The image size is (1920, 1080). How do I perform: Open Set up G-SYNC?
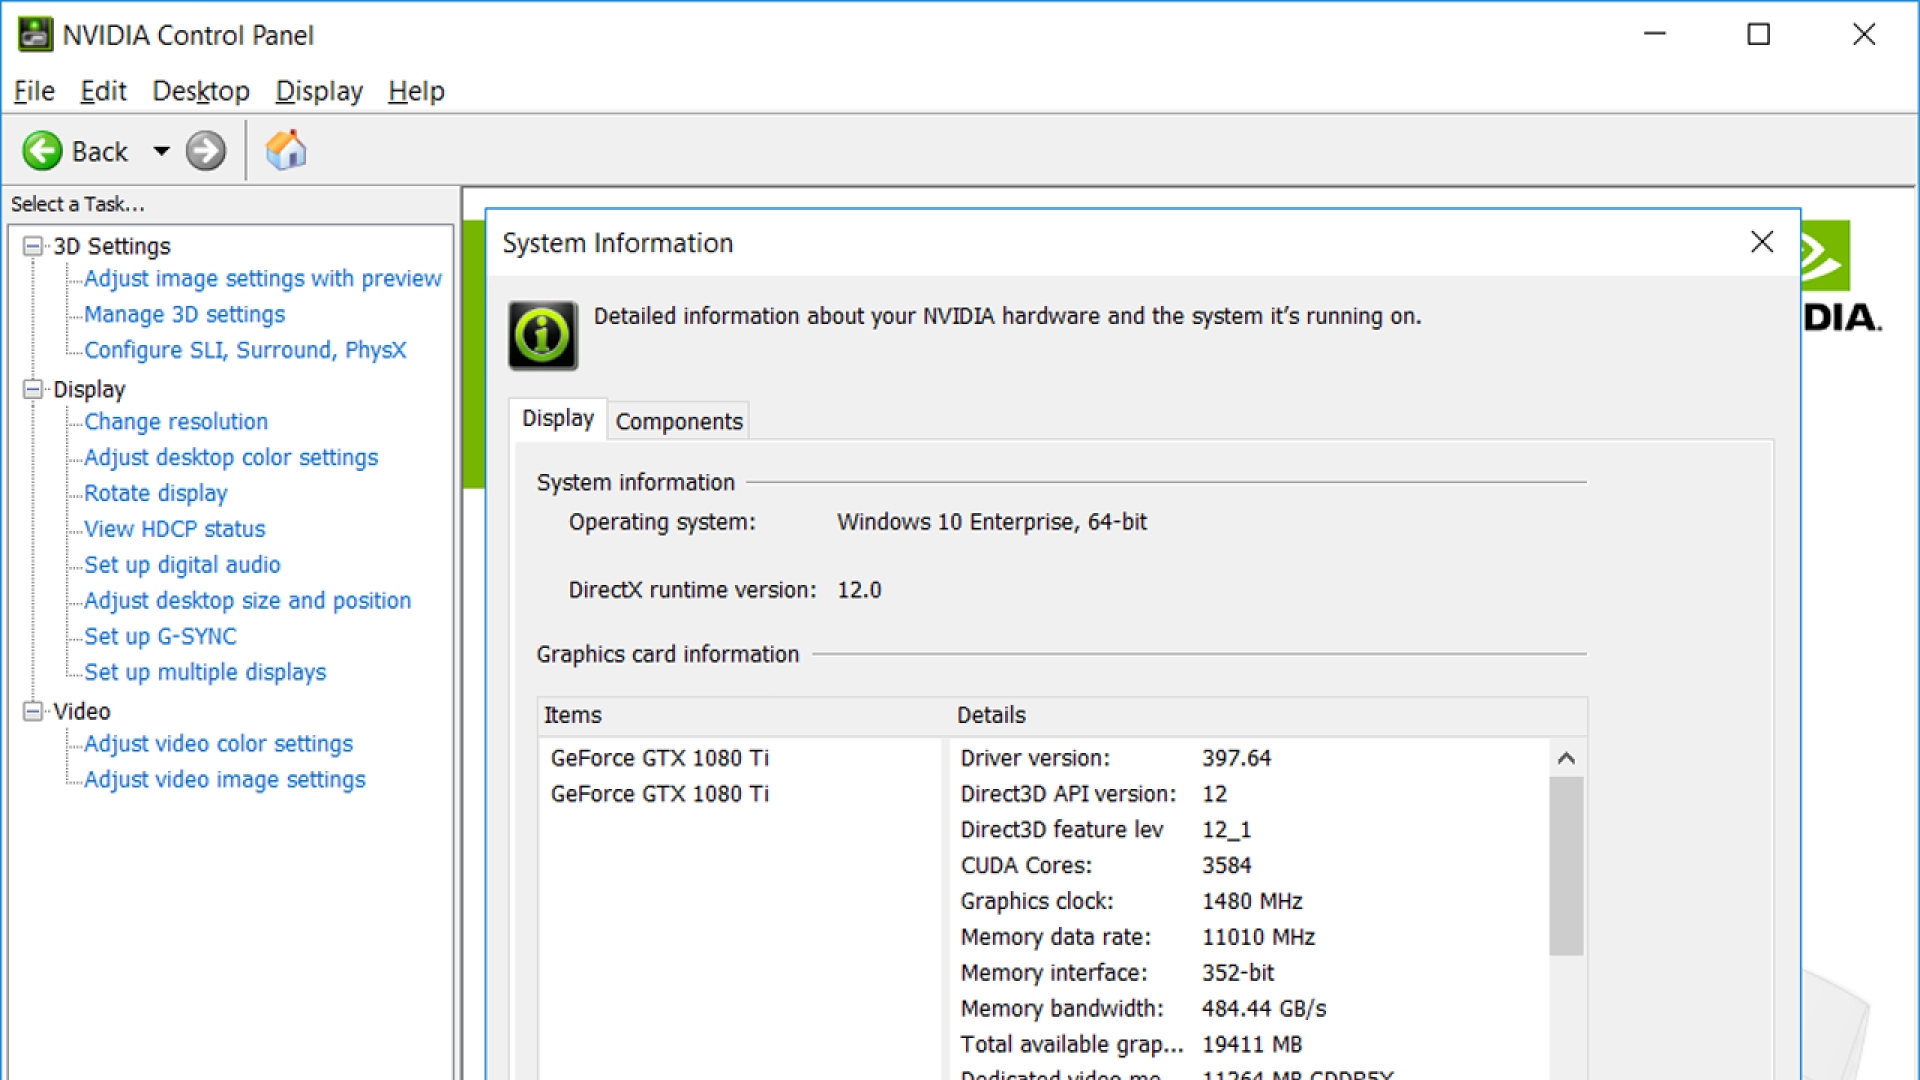(x=161, y=636)
